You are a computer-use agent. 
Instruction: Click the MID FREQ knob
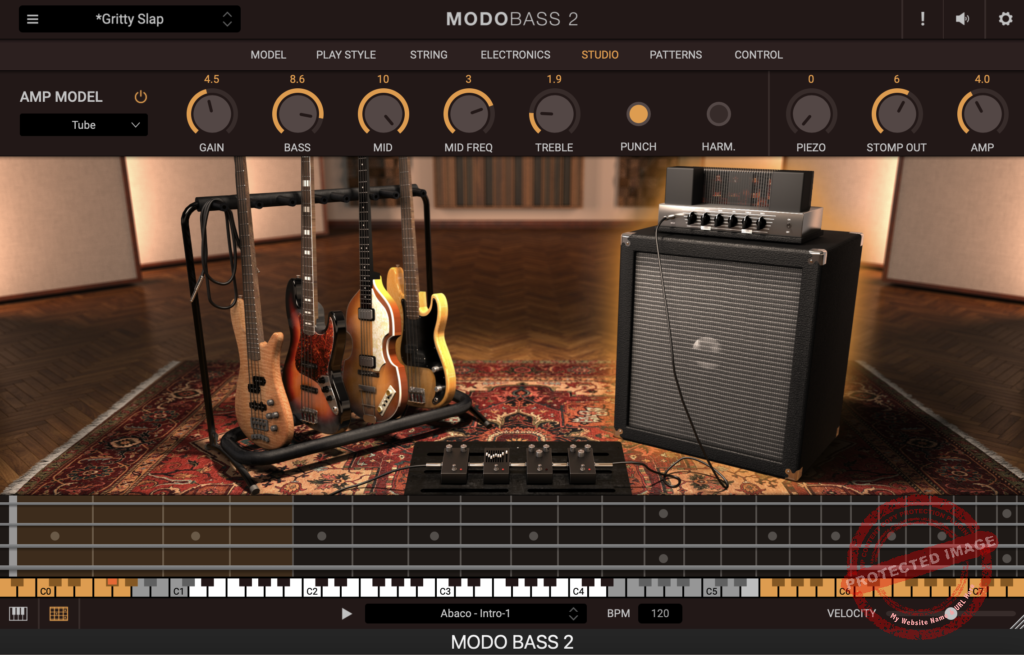coord(468,114)
